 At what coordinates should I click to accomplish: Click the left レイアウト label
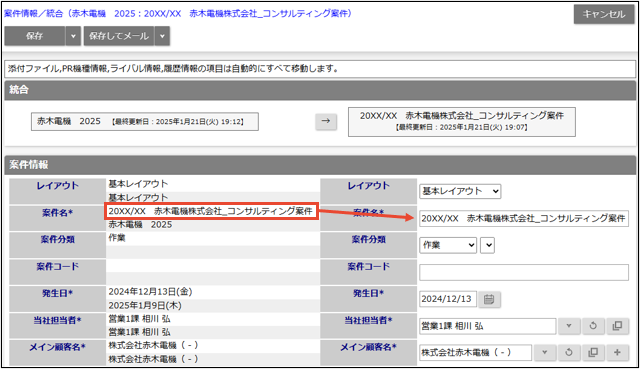(x=58, y=186)
